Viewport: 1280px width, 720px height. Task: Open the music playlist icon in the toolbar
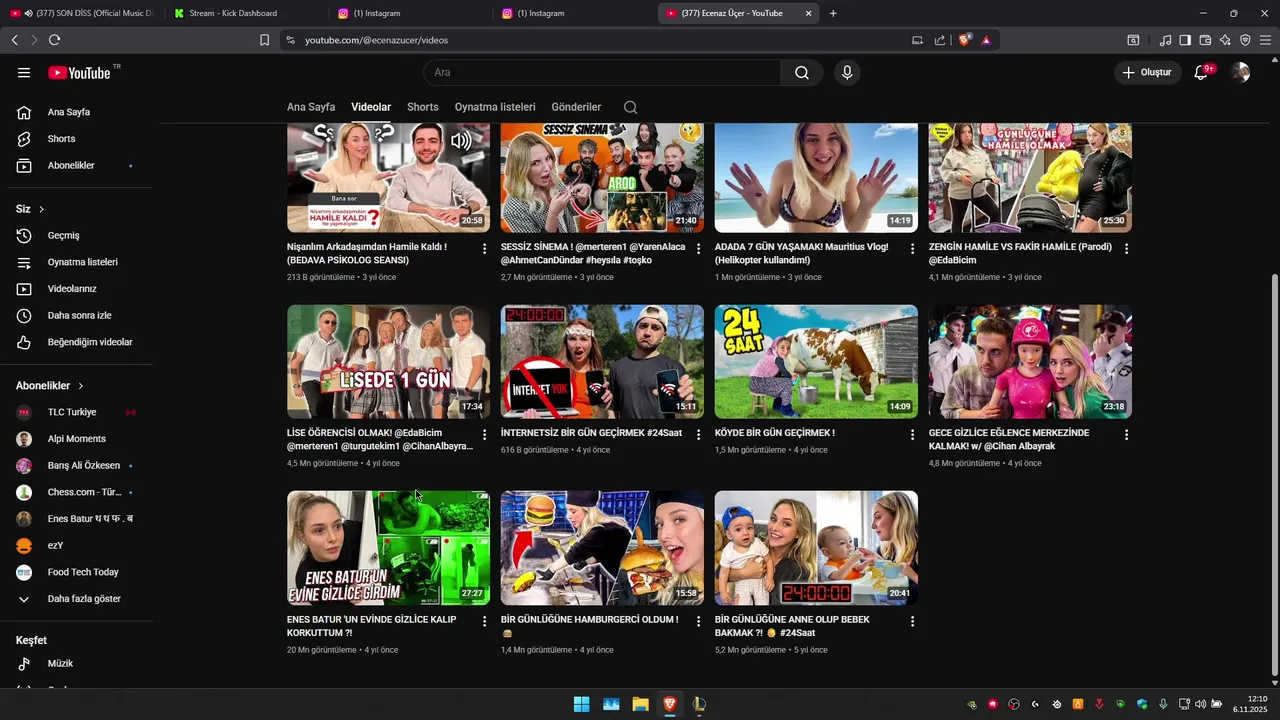(x=1165, y=40)
